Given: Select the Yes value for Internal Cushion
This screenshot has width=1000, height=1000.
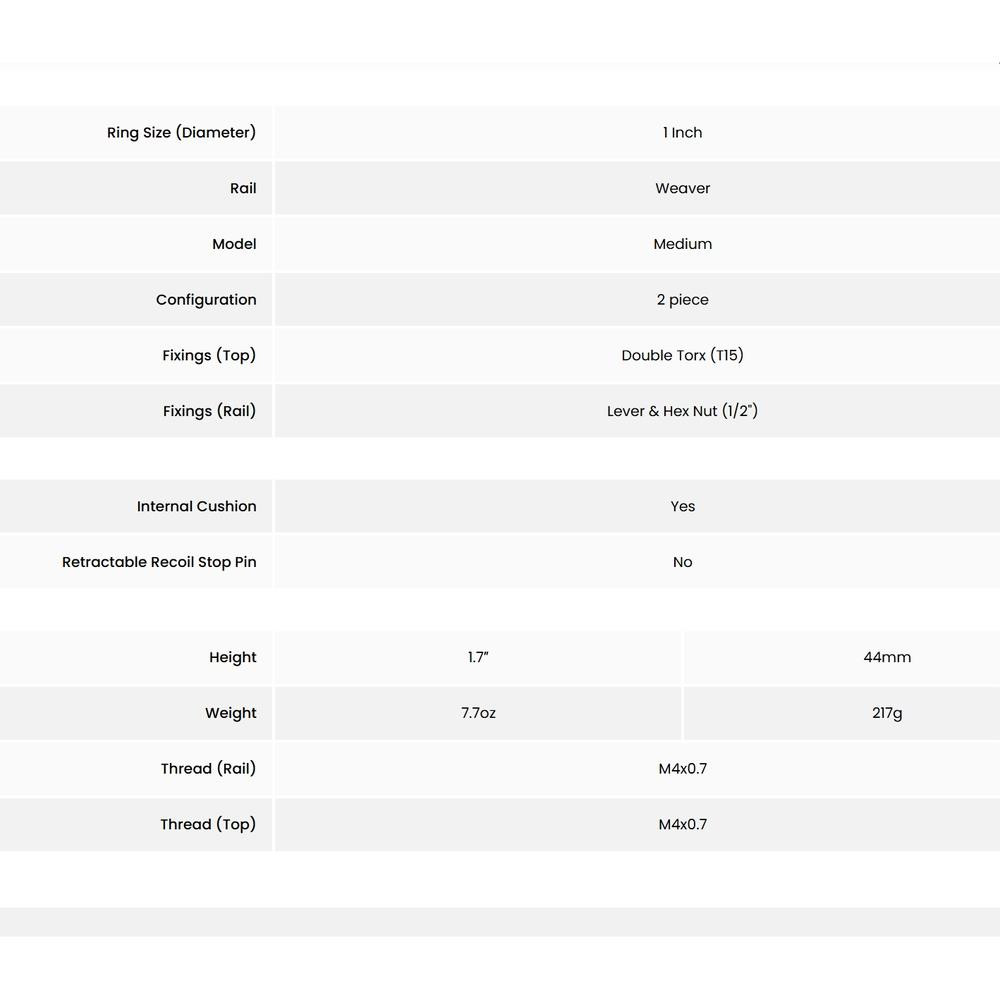Looking at the screenshot, I should [x=682, y=507].
